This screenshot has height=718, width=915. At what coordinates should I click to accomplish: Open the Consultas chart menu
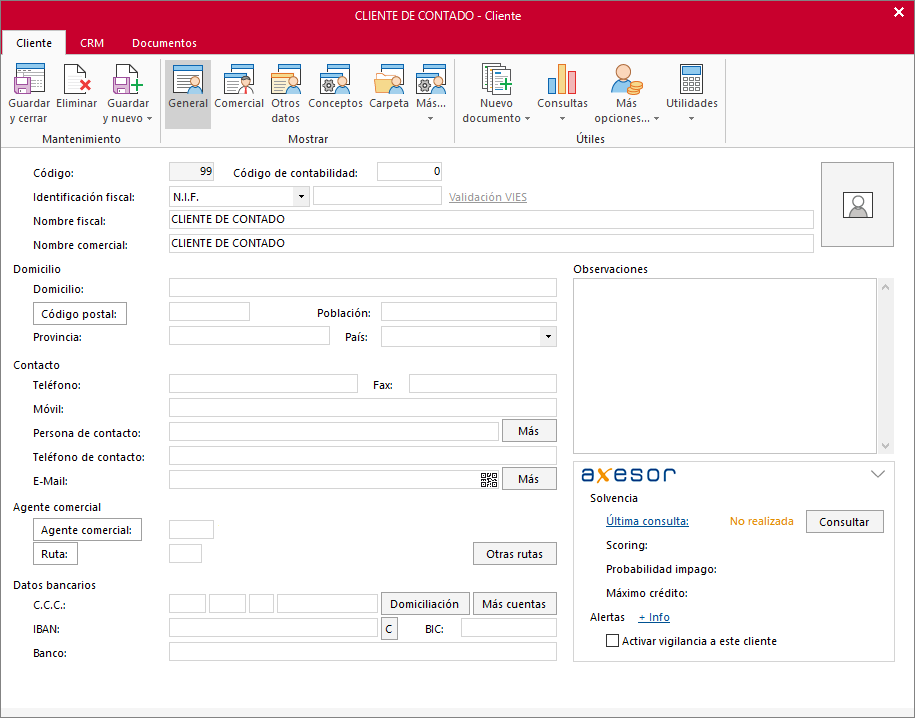click(x=562, y=80)
